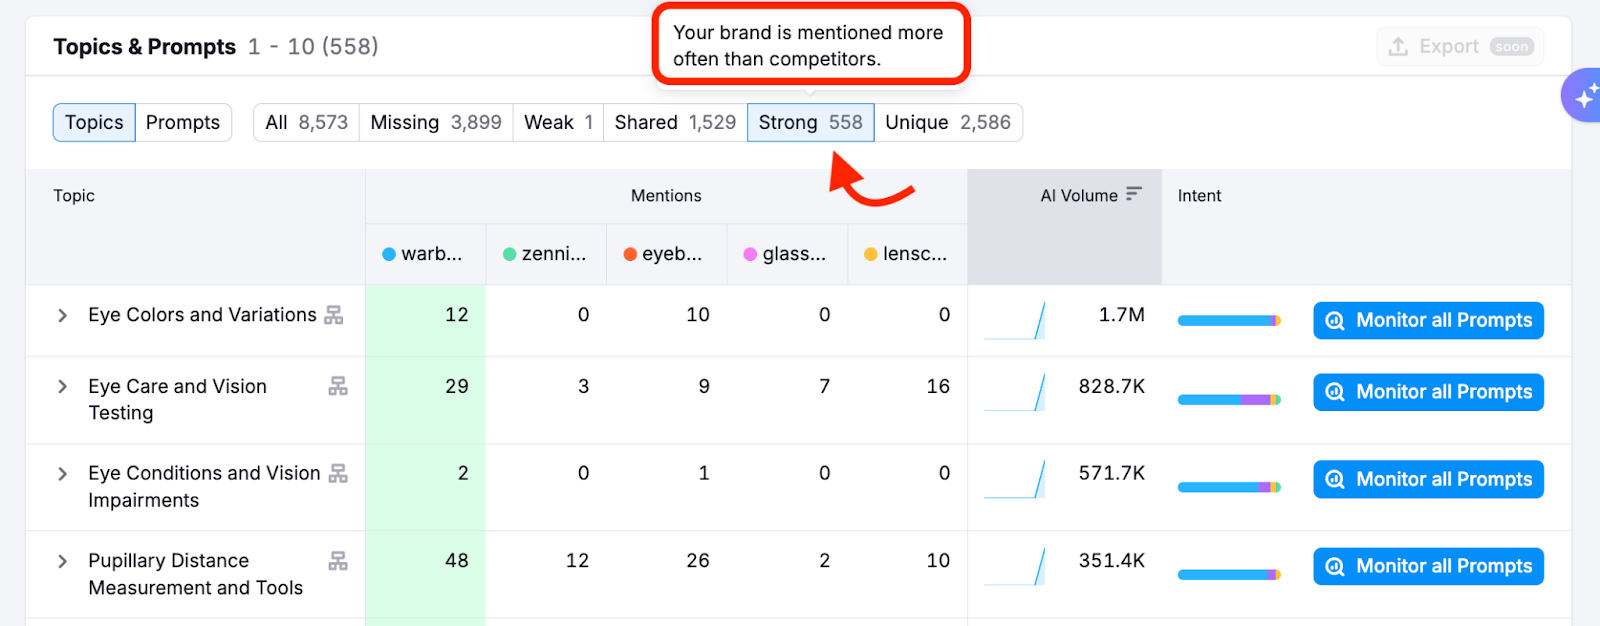1600x626 pixels.
Task: Open the AI sparkle assistant button
Action: [x=1584, y=96]
